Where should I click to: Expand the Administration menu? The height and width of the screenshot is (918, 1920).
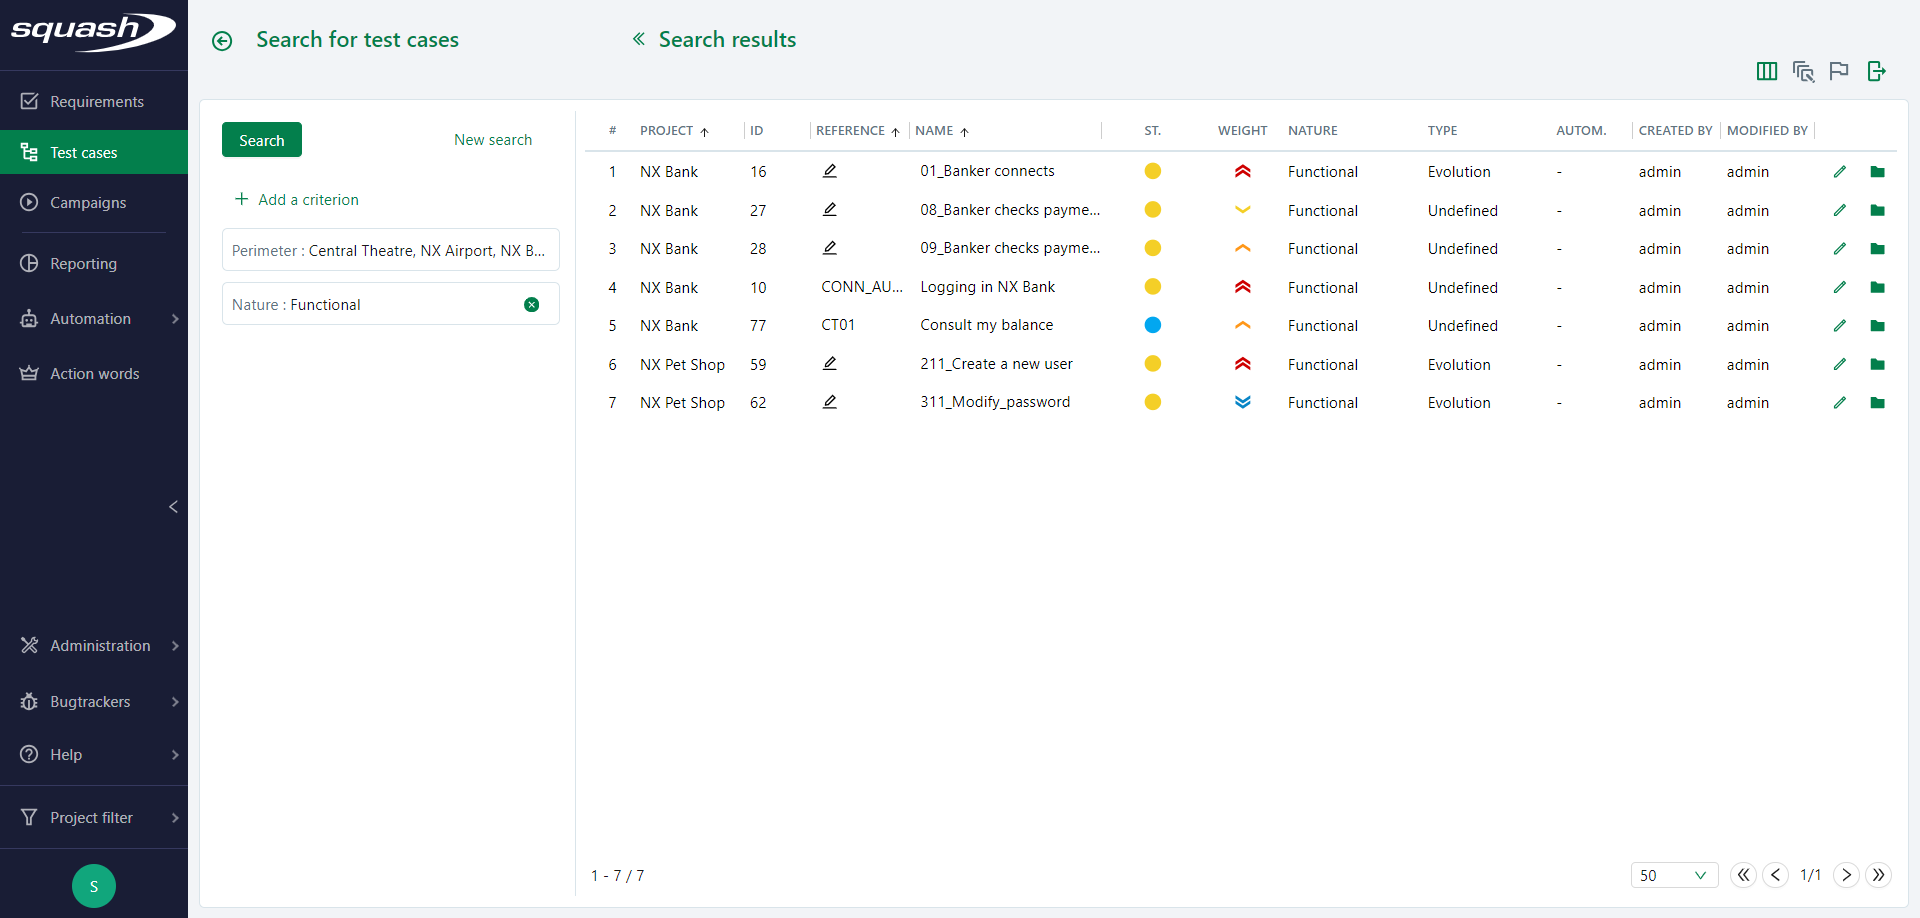[x=100, y=645]
